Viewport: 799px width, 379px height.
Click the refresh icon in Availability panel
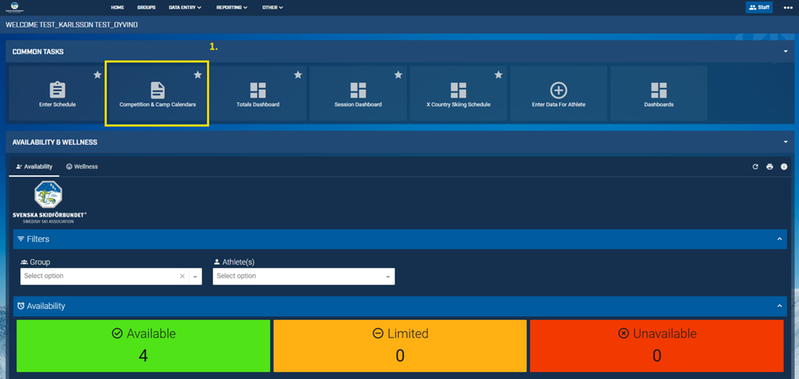tap(755, 167)
